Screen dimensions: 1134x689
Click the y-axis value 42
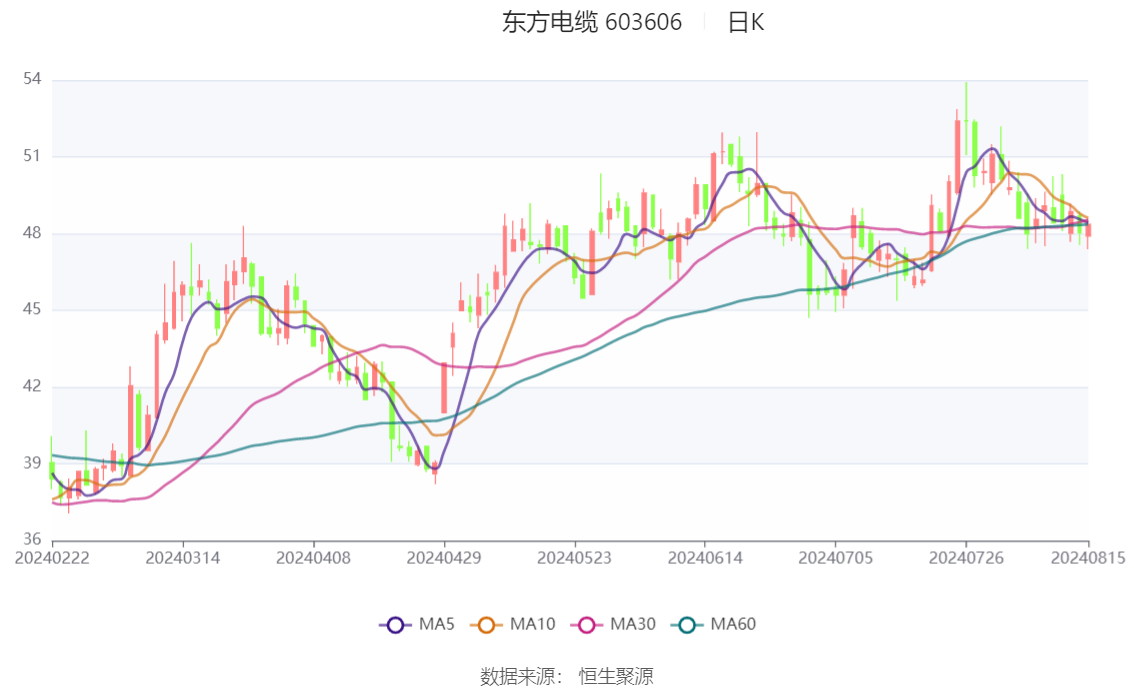[x=33, y=386]
